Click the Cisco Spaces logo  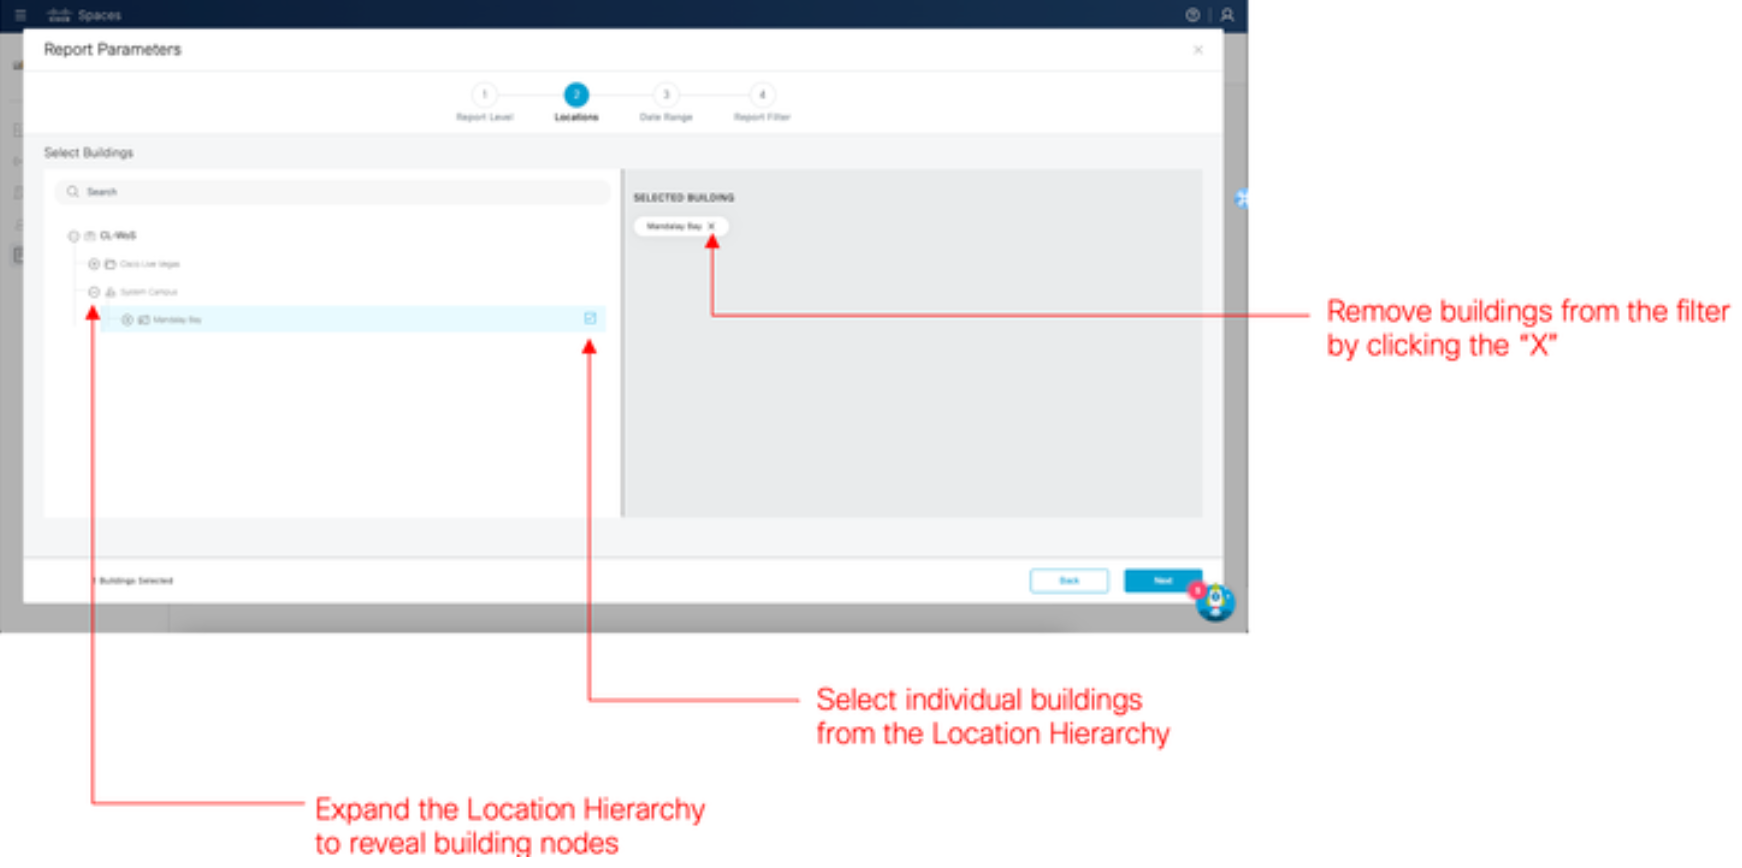pos(60,15)
